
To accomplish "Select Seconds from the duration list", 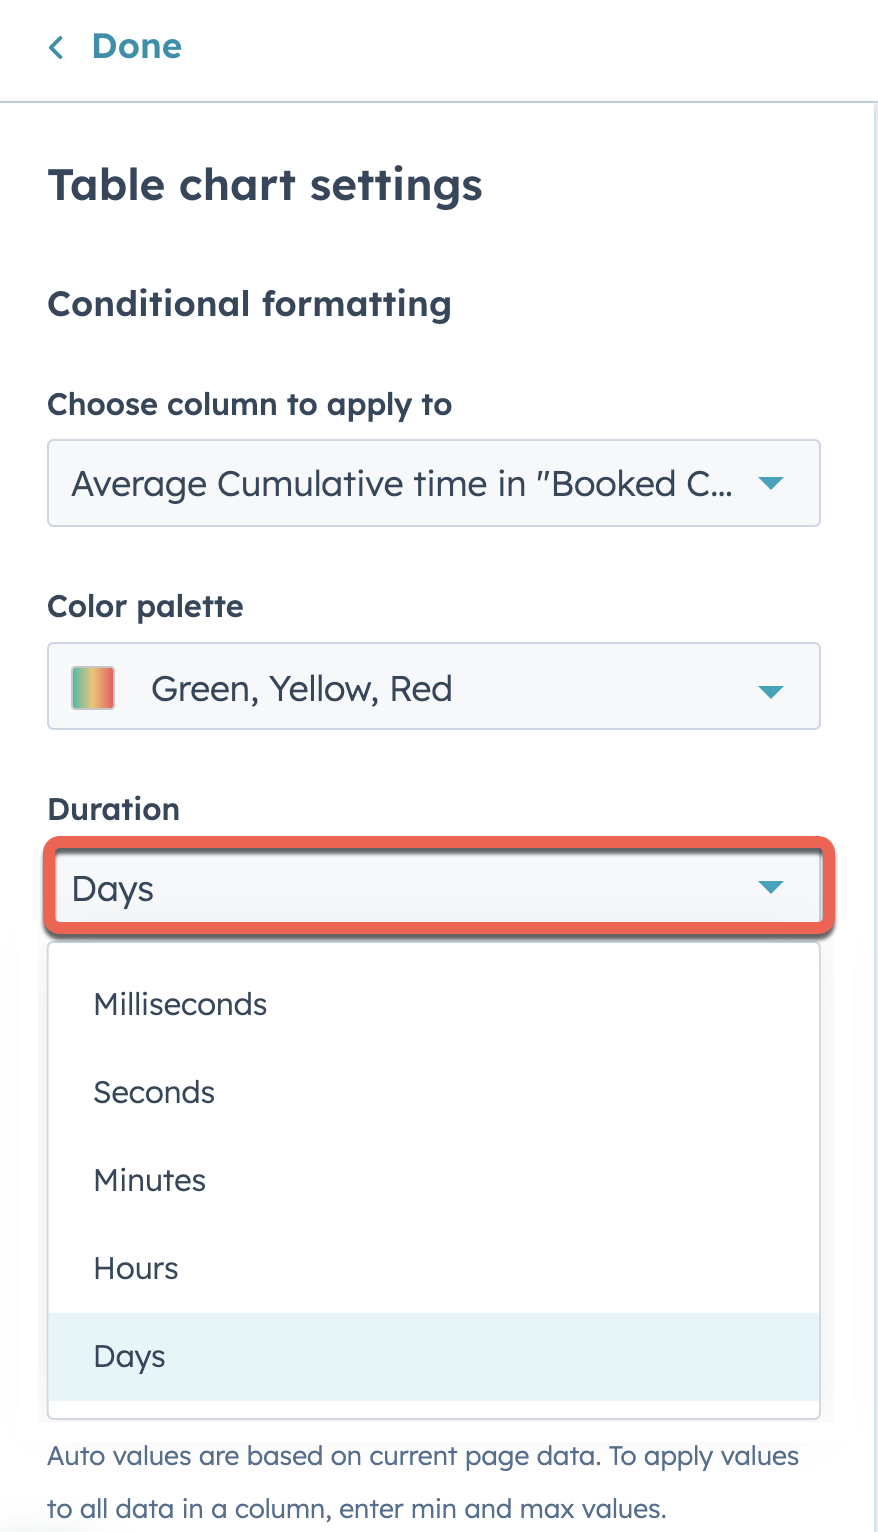I will (154, 1092).
